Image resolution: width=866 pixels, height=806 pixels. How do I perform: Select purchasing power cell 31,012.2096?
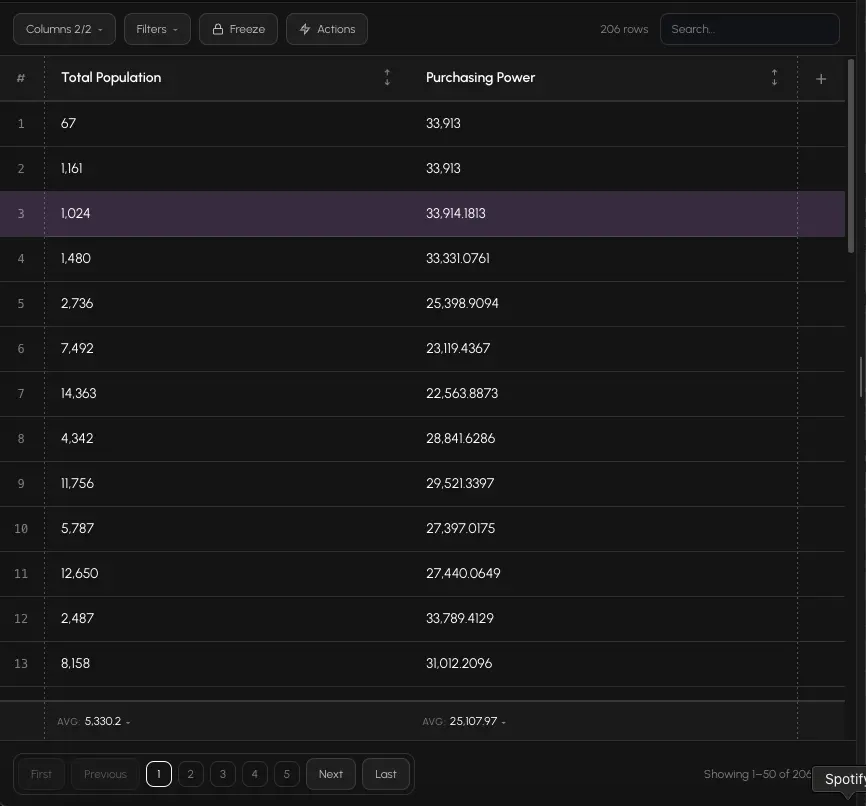click(459, 663)
